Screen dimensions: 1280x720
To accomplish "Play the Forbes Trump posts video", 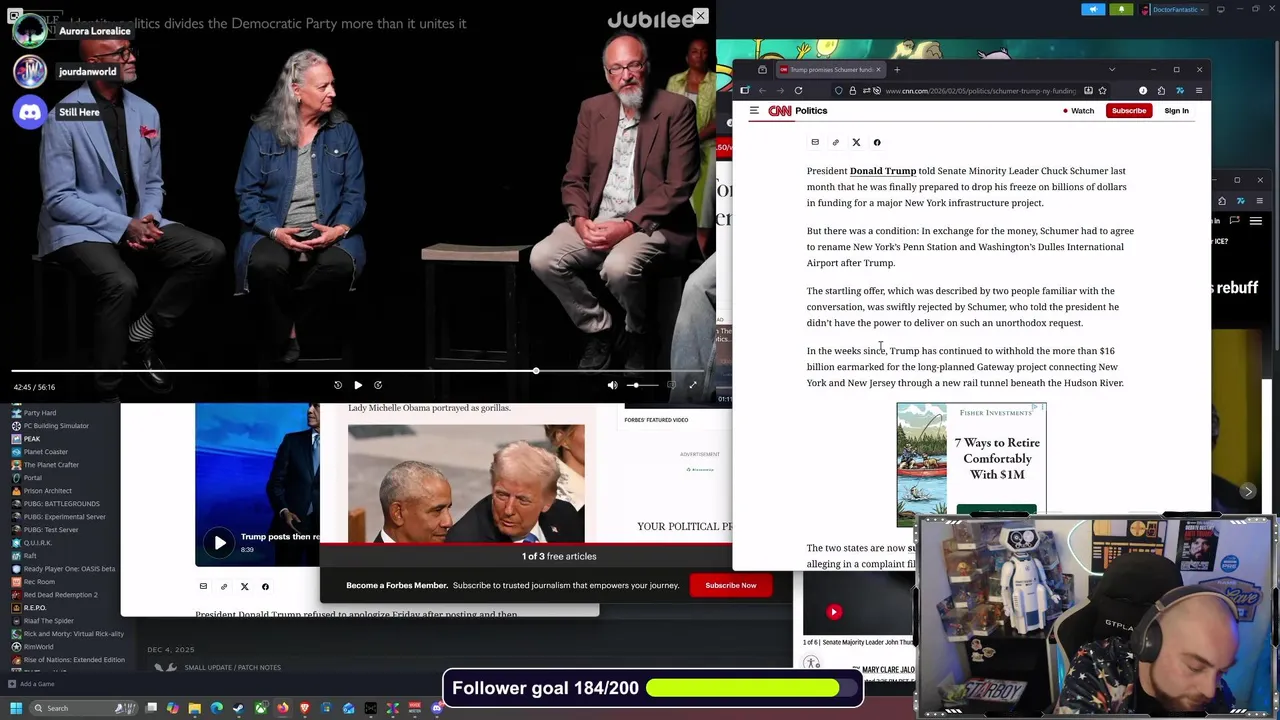I will tap(219, 543).
